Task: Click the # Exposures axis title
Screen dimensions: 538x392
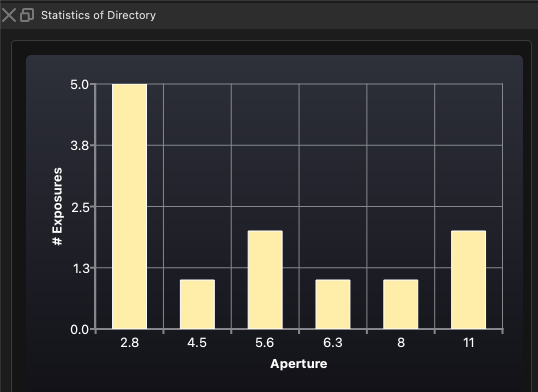Action: point(57,206)
